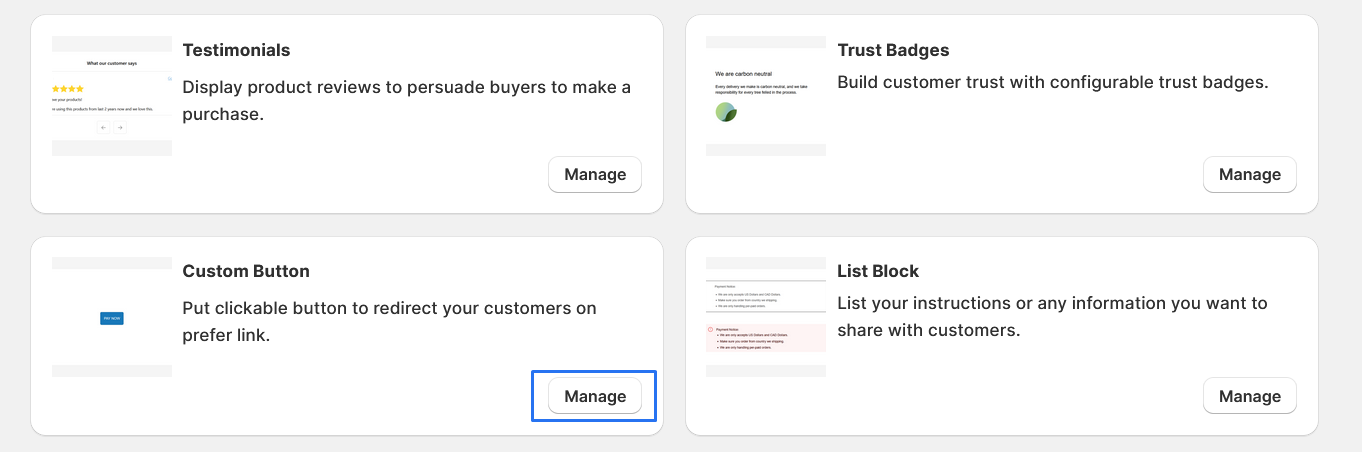Screen dimensions: 1362x452
Task: Click the Trust Badges description text
Action: point(1052,82)
